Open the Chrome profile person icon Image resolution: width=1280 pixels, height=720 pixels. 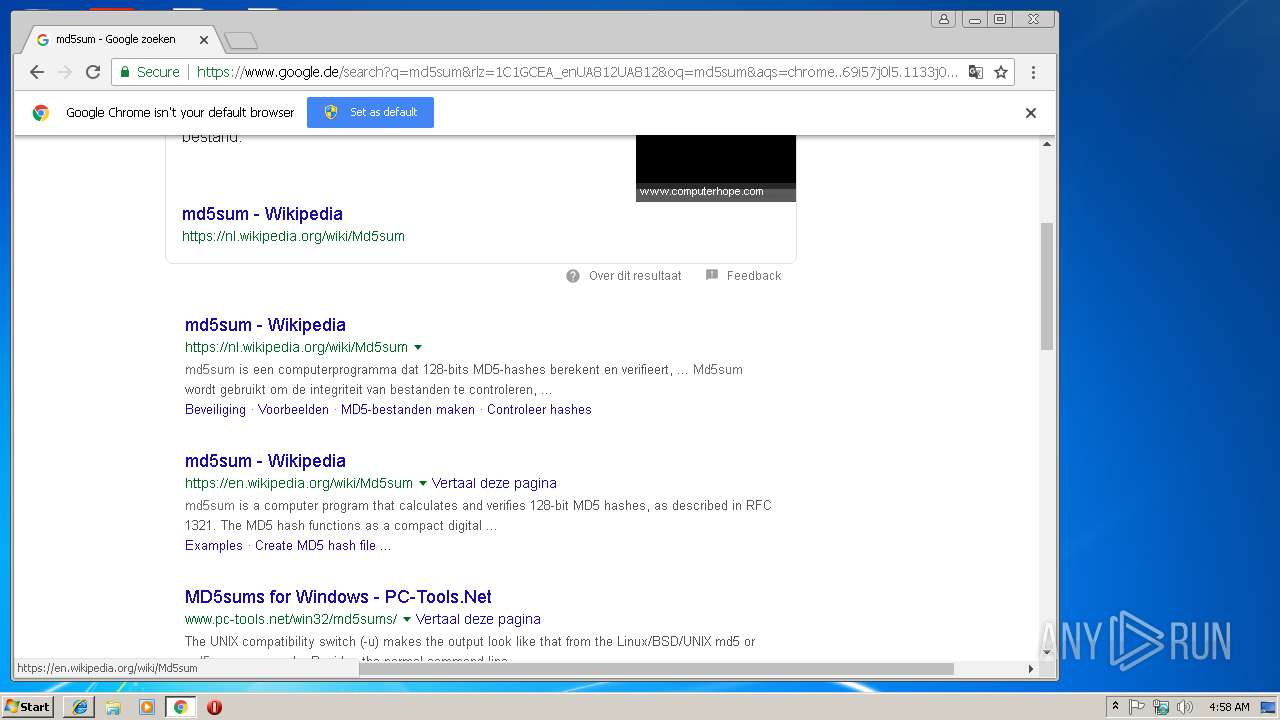(x=943, y=19)
